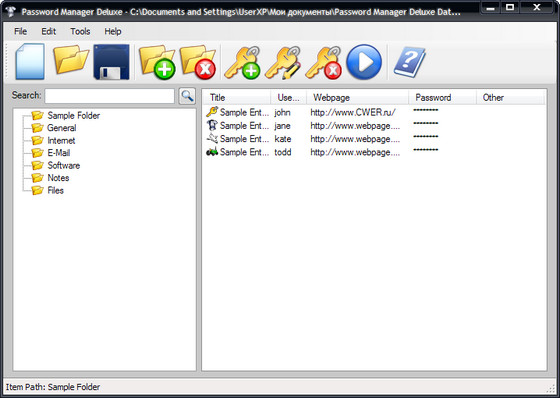Click kate's webpage URL cell
The width and height of the screenshot is (560, 398).
click(x=355, y=139)
